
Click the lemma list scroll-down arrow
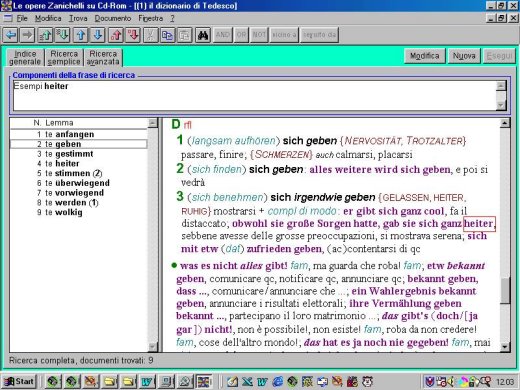[x=152, y=347]
